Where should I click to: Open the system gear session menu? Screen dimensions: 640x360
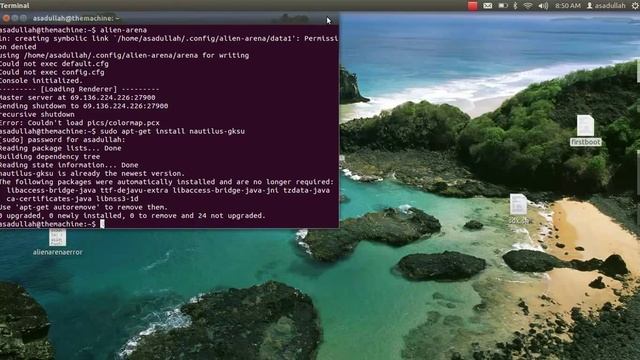tap(636, 6)
